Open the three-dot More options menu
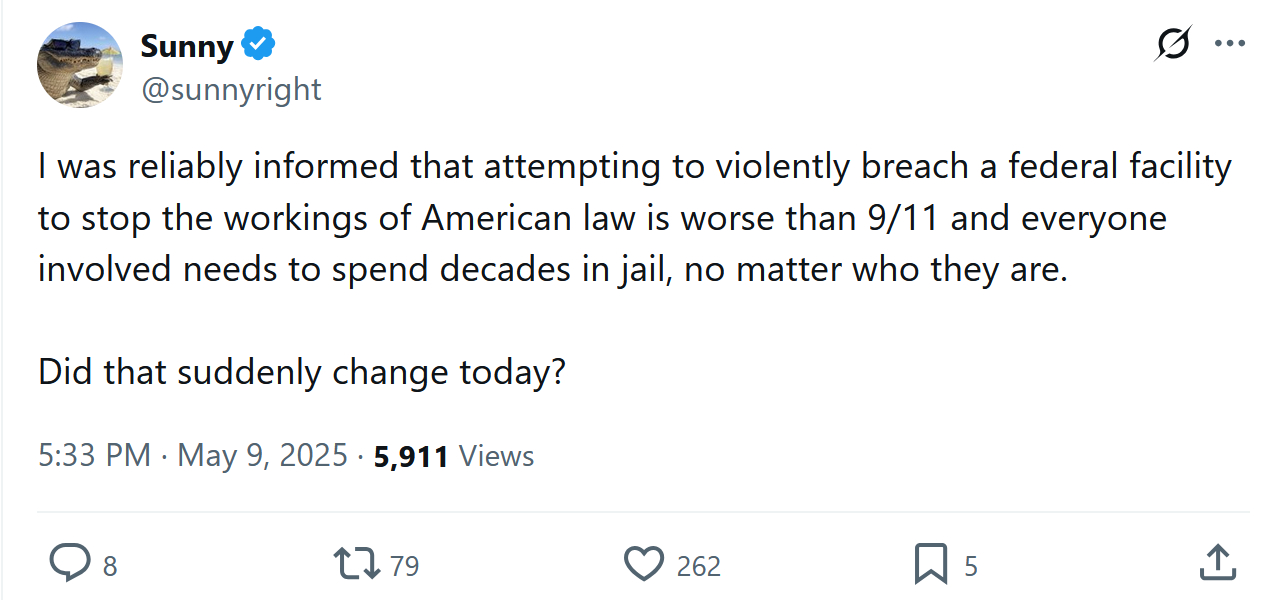1276x600 pixels. pyautogui.click(x=1229, y=44)
